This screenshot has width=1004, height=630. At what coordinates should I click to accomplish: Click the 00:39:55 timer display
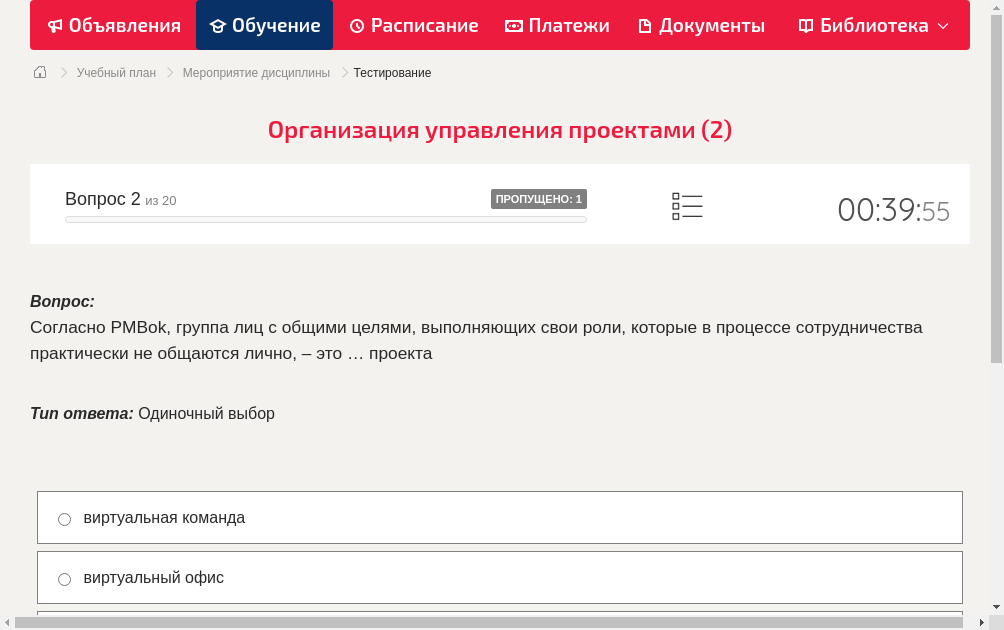pos(893,207)
